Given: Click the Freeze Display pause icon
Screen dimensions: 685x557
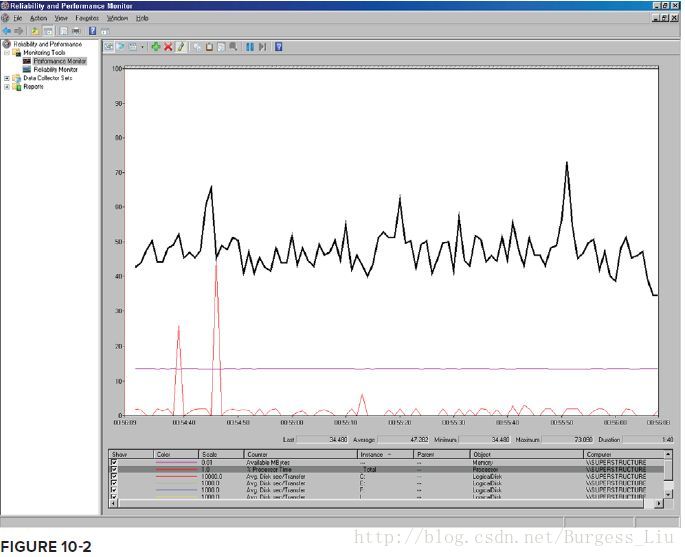Looking at the screenshot, I should click(249, 47).
